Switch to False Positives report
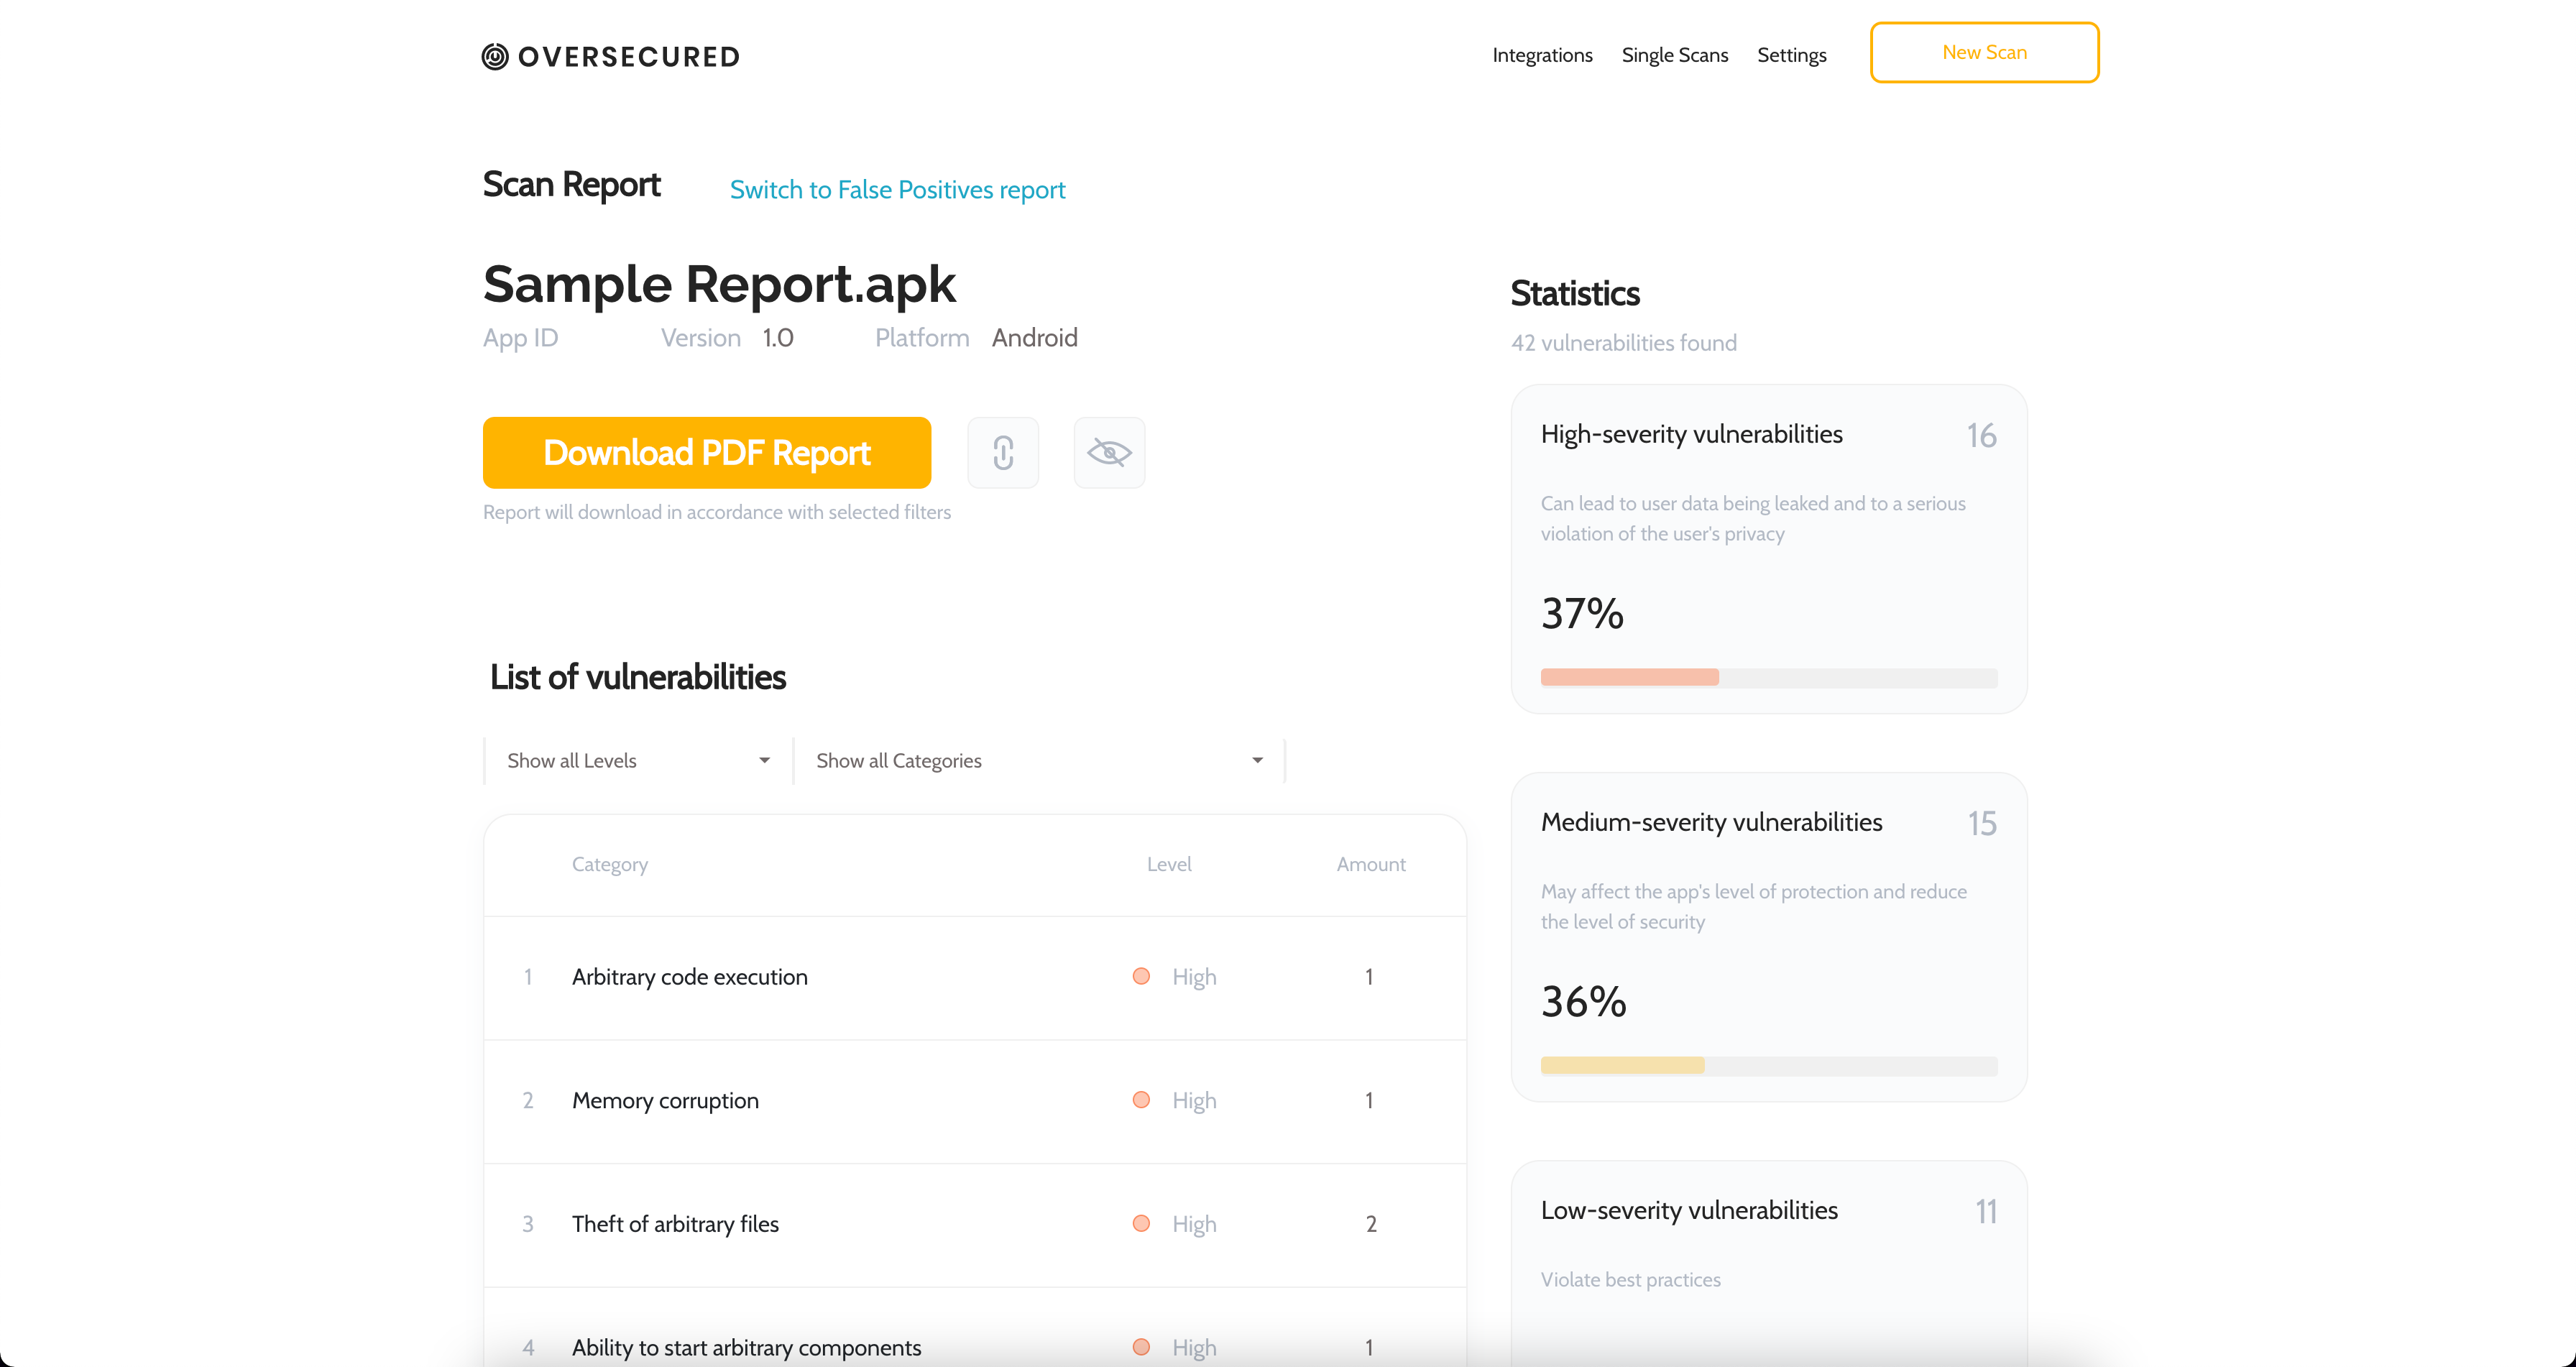This screenshot has height=1367, width=2576. [x=897, y=190]
